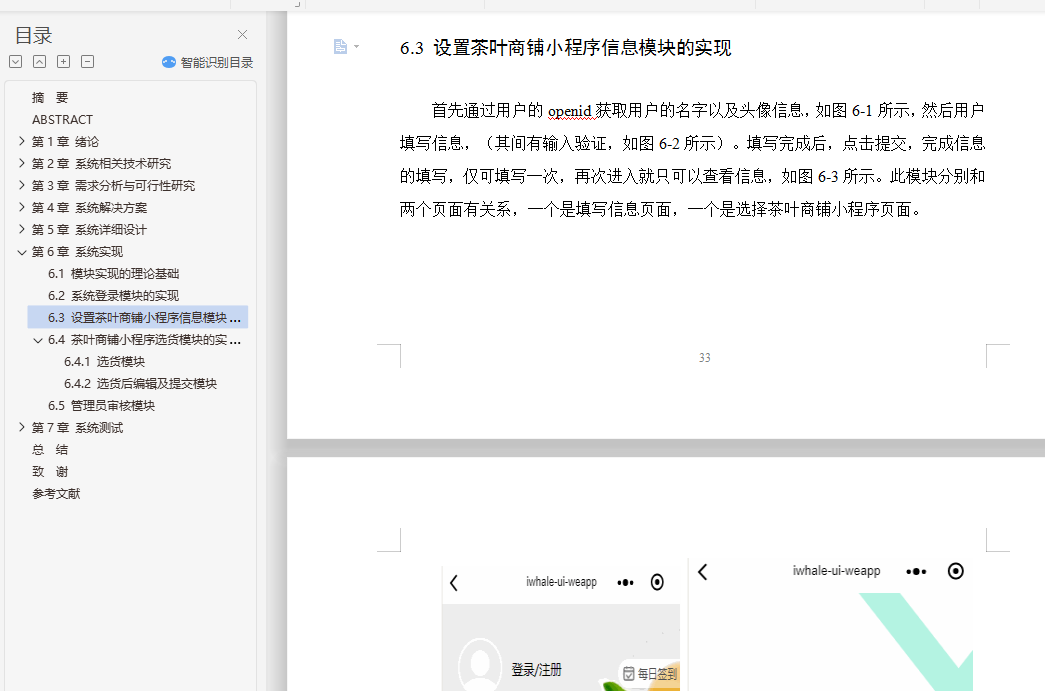The width and height of the screenshot is (1045, 691).
Task: Expand 第7章 系统测试 chevron
Action: tap(21, 427)
